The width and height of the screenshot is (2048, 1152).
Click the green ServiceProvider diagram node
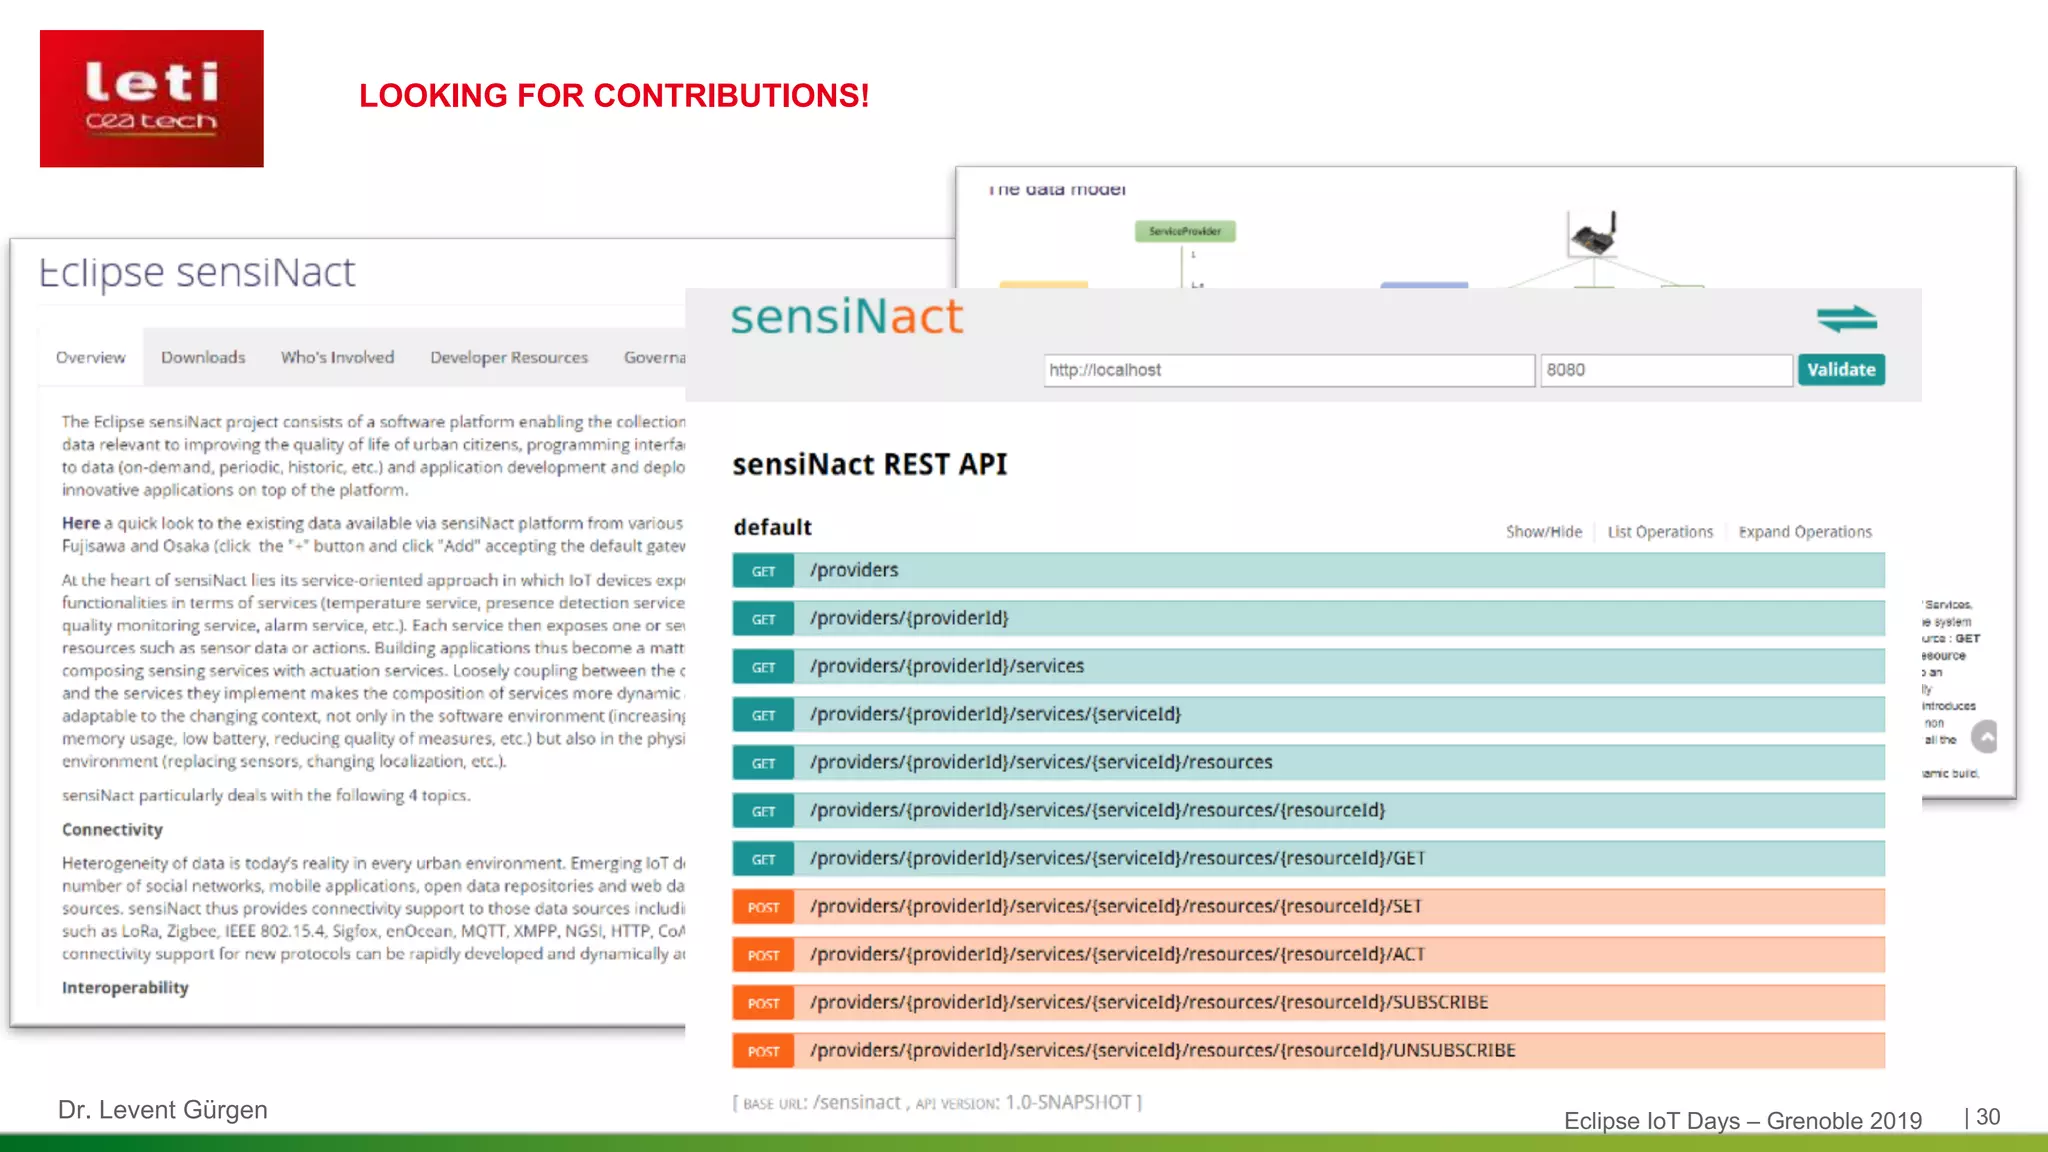coord(1185,231)
